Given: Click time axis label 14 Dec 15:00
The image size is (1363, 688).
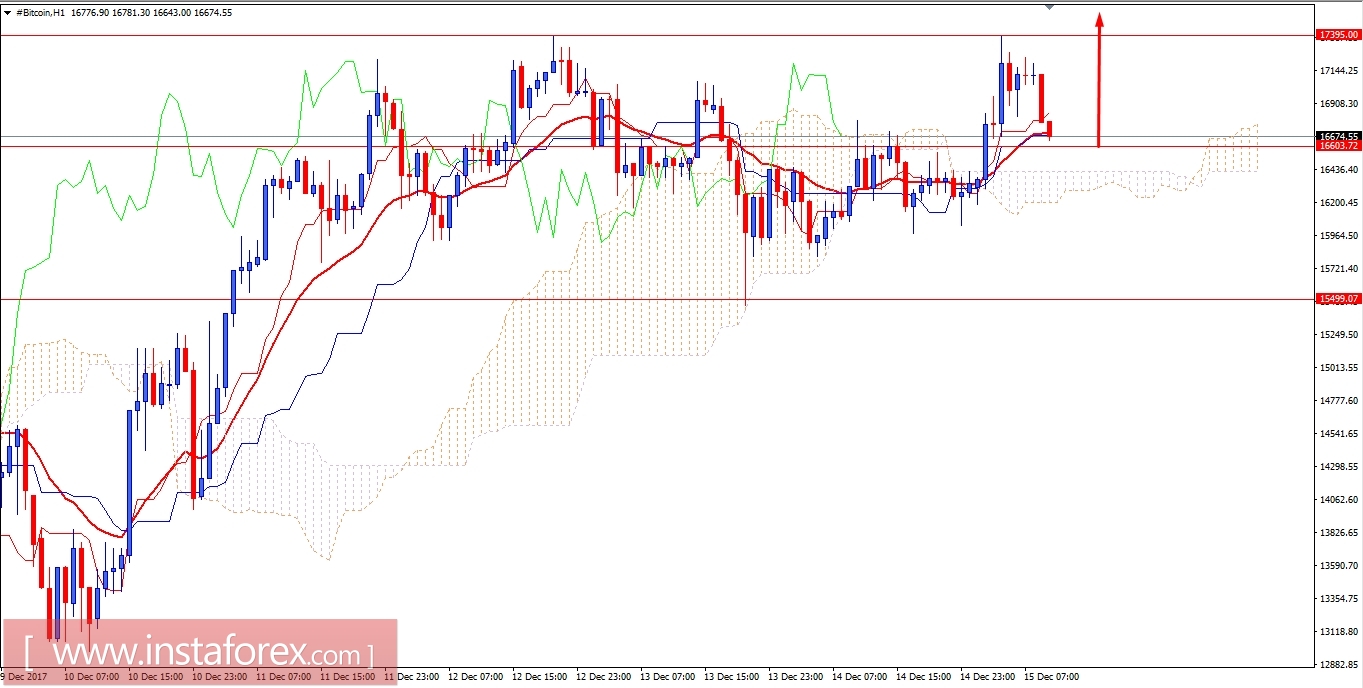Looking at the screenshot, I should [x=922, y=677].
